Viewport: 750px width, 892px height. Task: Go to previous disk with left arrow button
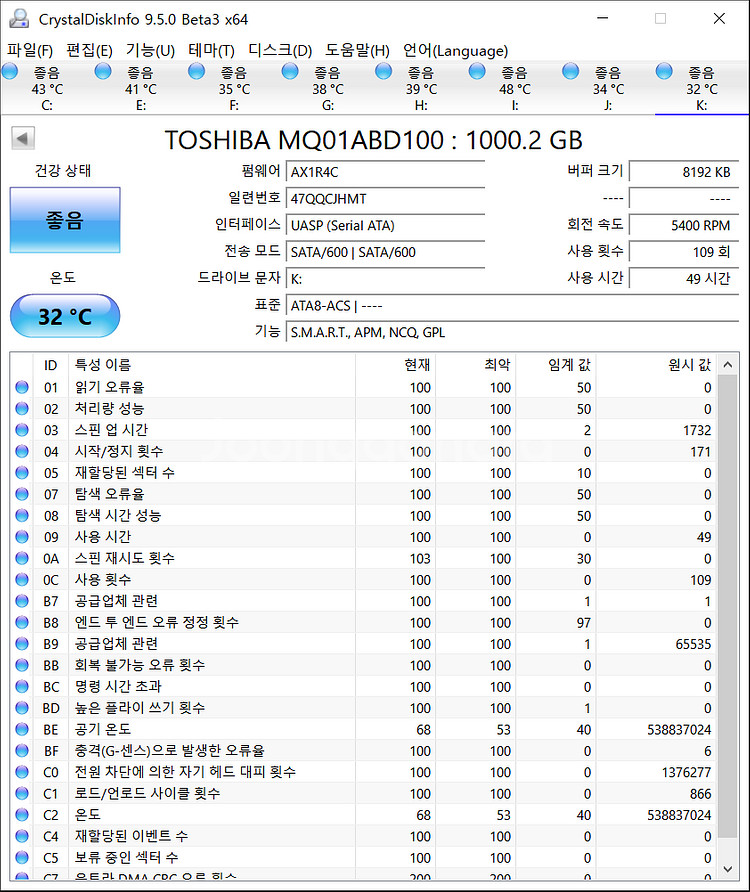pos(23,138)
